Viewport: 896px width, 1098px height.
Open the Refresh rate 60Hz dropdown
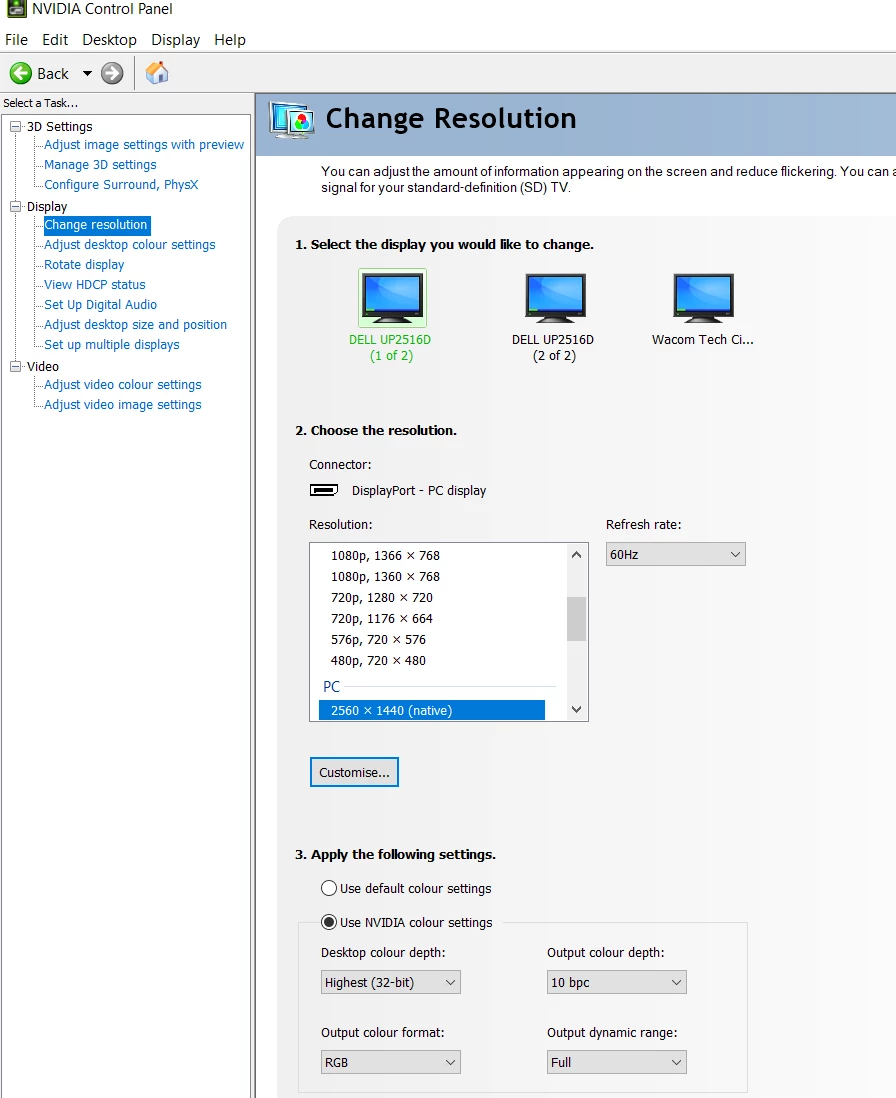tap(676, 554)
